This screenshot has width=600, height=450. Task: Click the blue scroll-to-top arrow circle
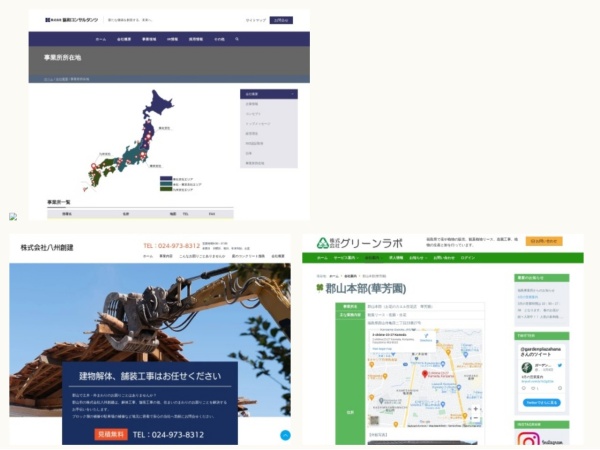(285, 435)
